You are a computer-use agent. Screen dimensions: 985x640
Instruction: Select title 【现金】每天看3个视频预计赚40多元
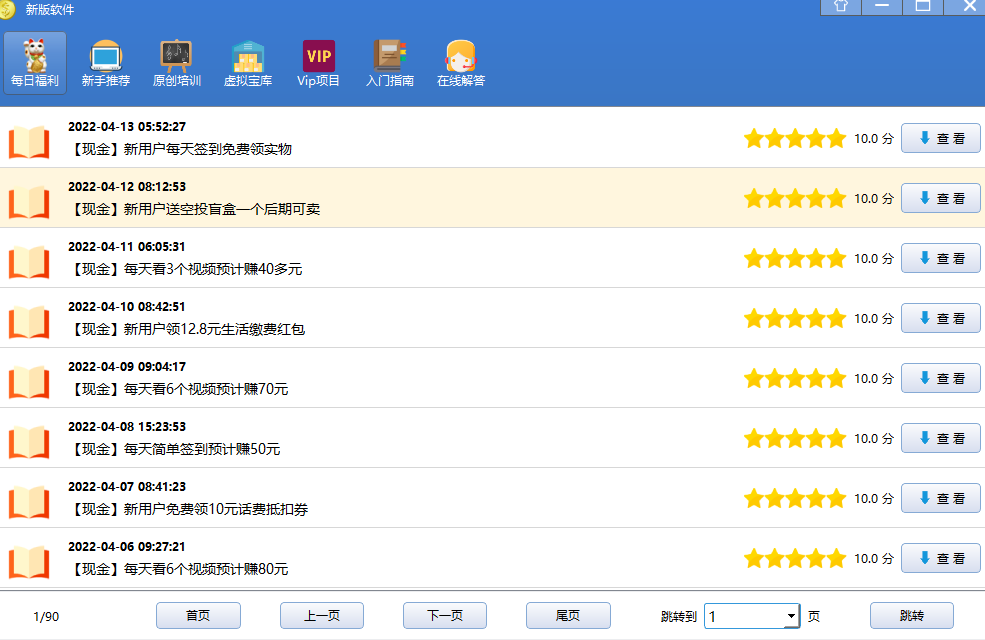point(185,269)
